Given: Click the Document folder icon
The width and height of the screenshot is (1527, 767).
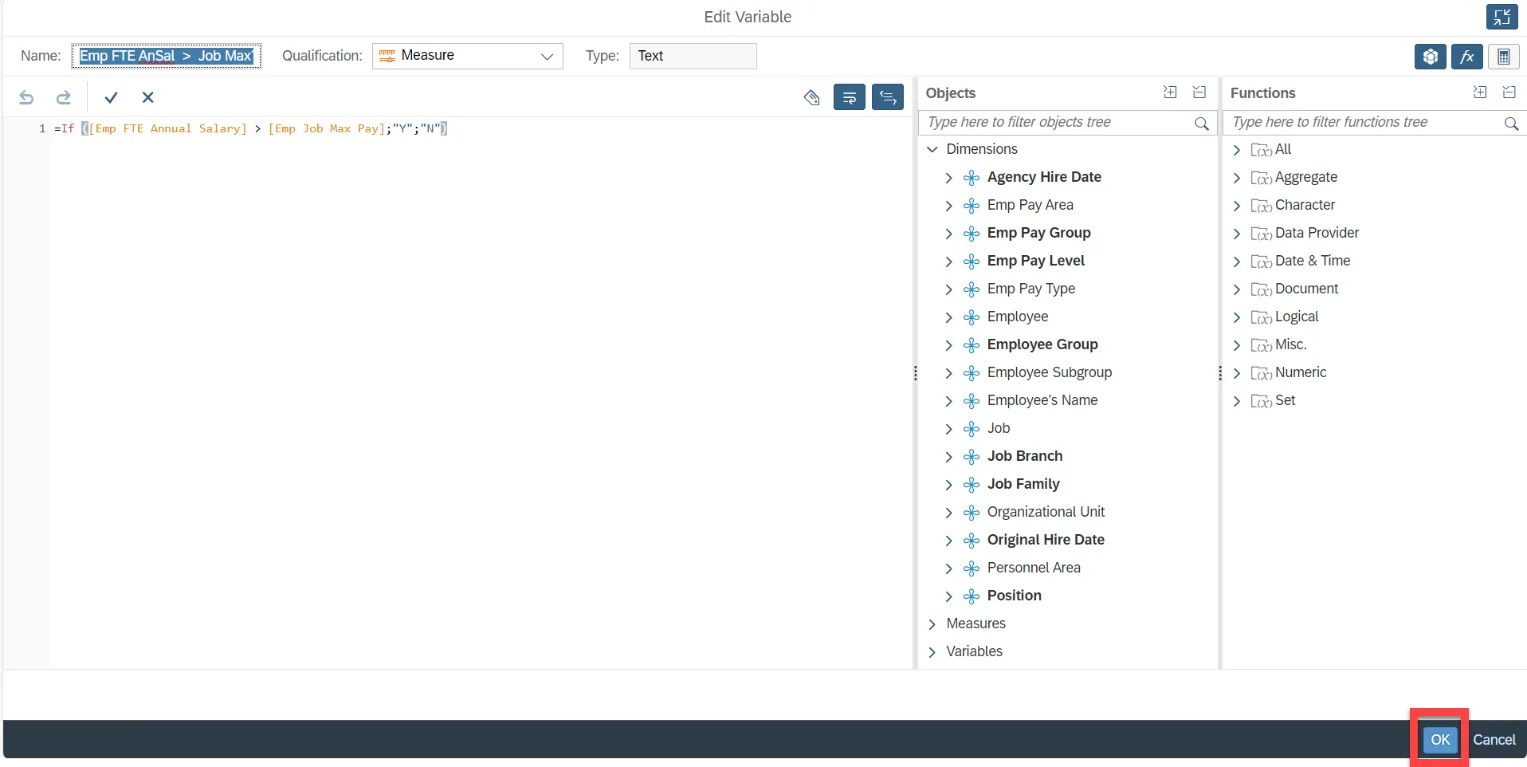Looking at the screenshot, I should point(1261,290).
